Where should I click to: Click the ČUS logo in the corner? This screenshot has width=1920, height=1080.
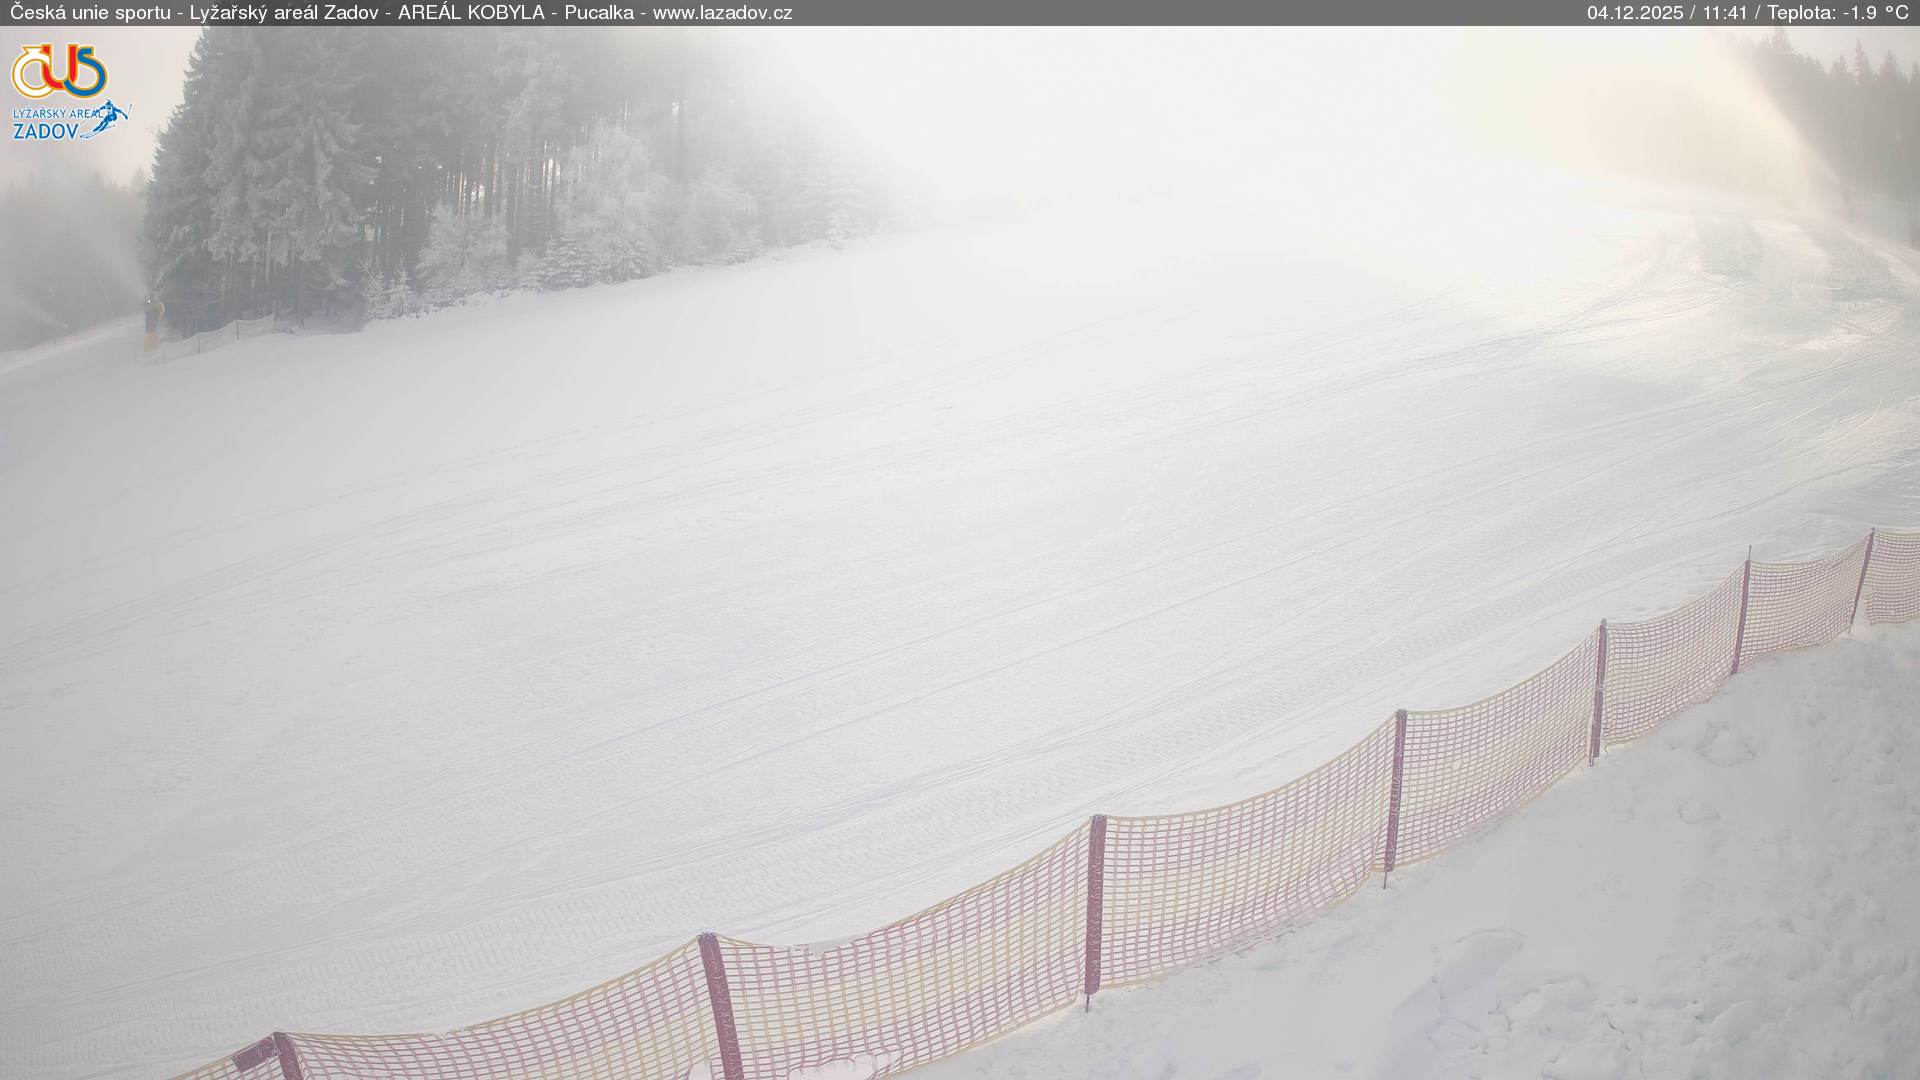coord(58,71)
